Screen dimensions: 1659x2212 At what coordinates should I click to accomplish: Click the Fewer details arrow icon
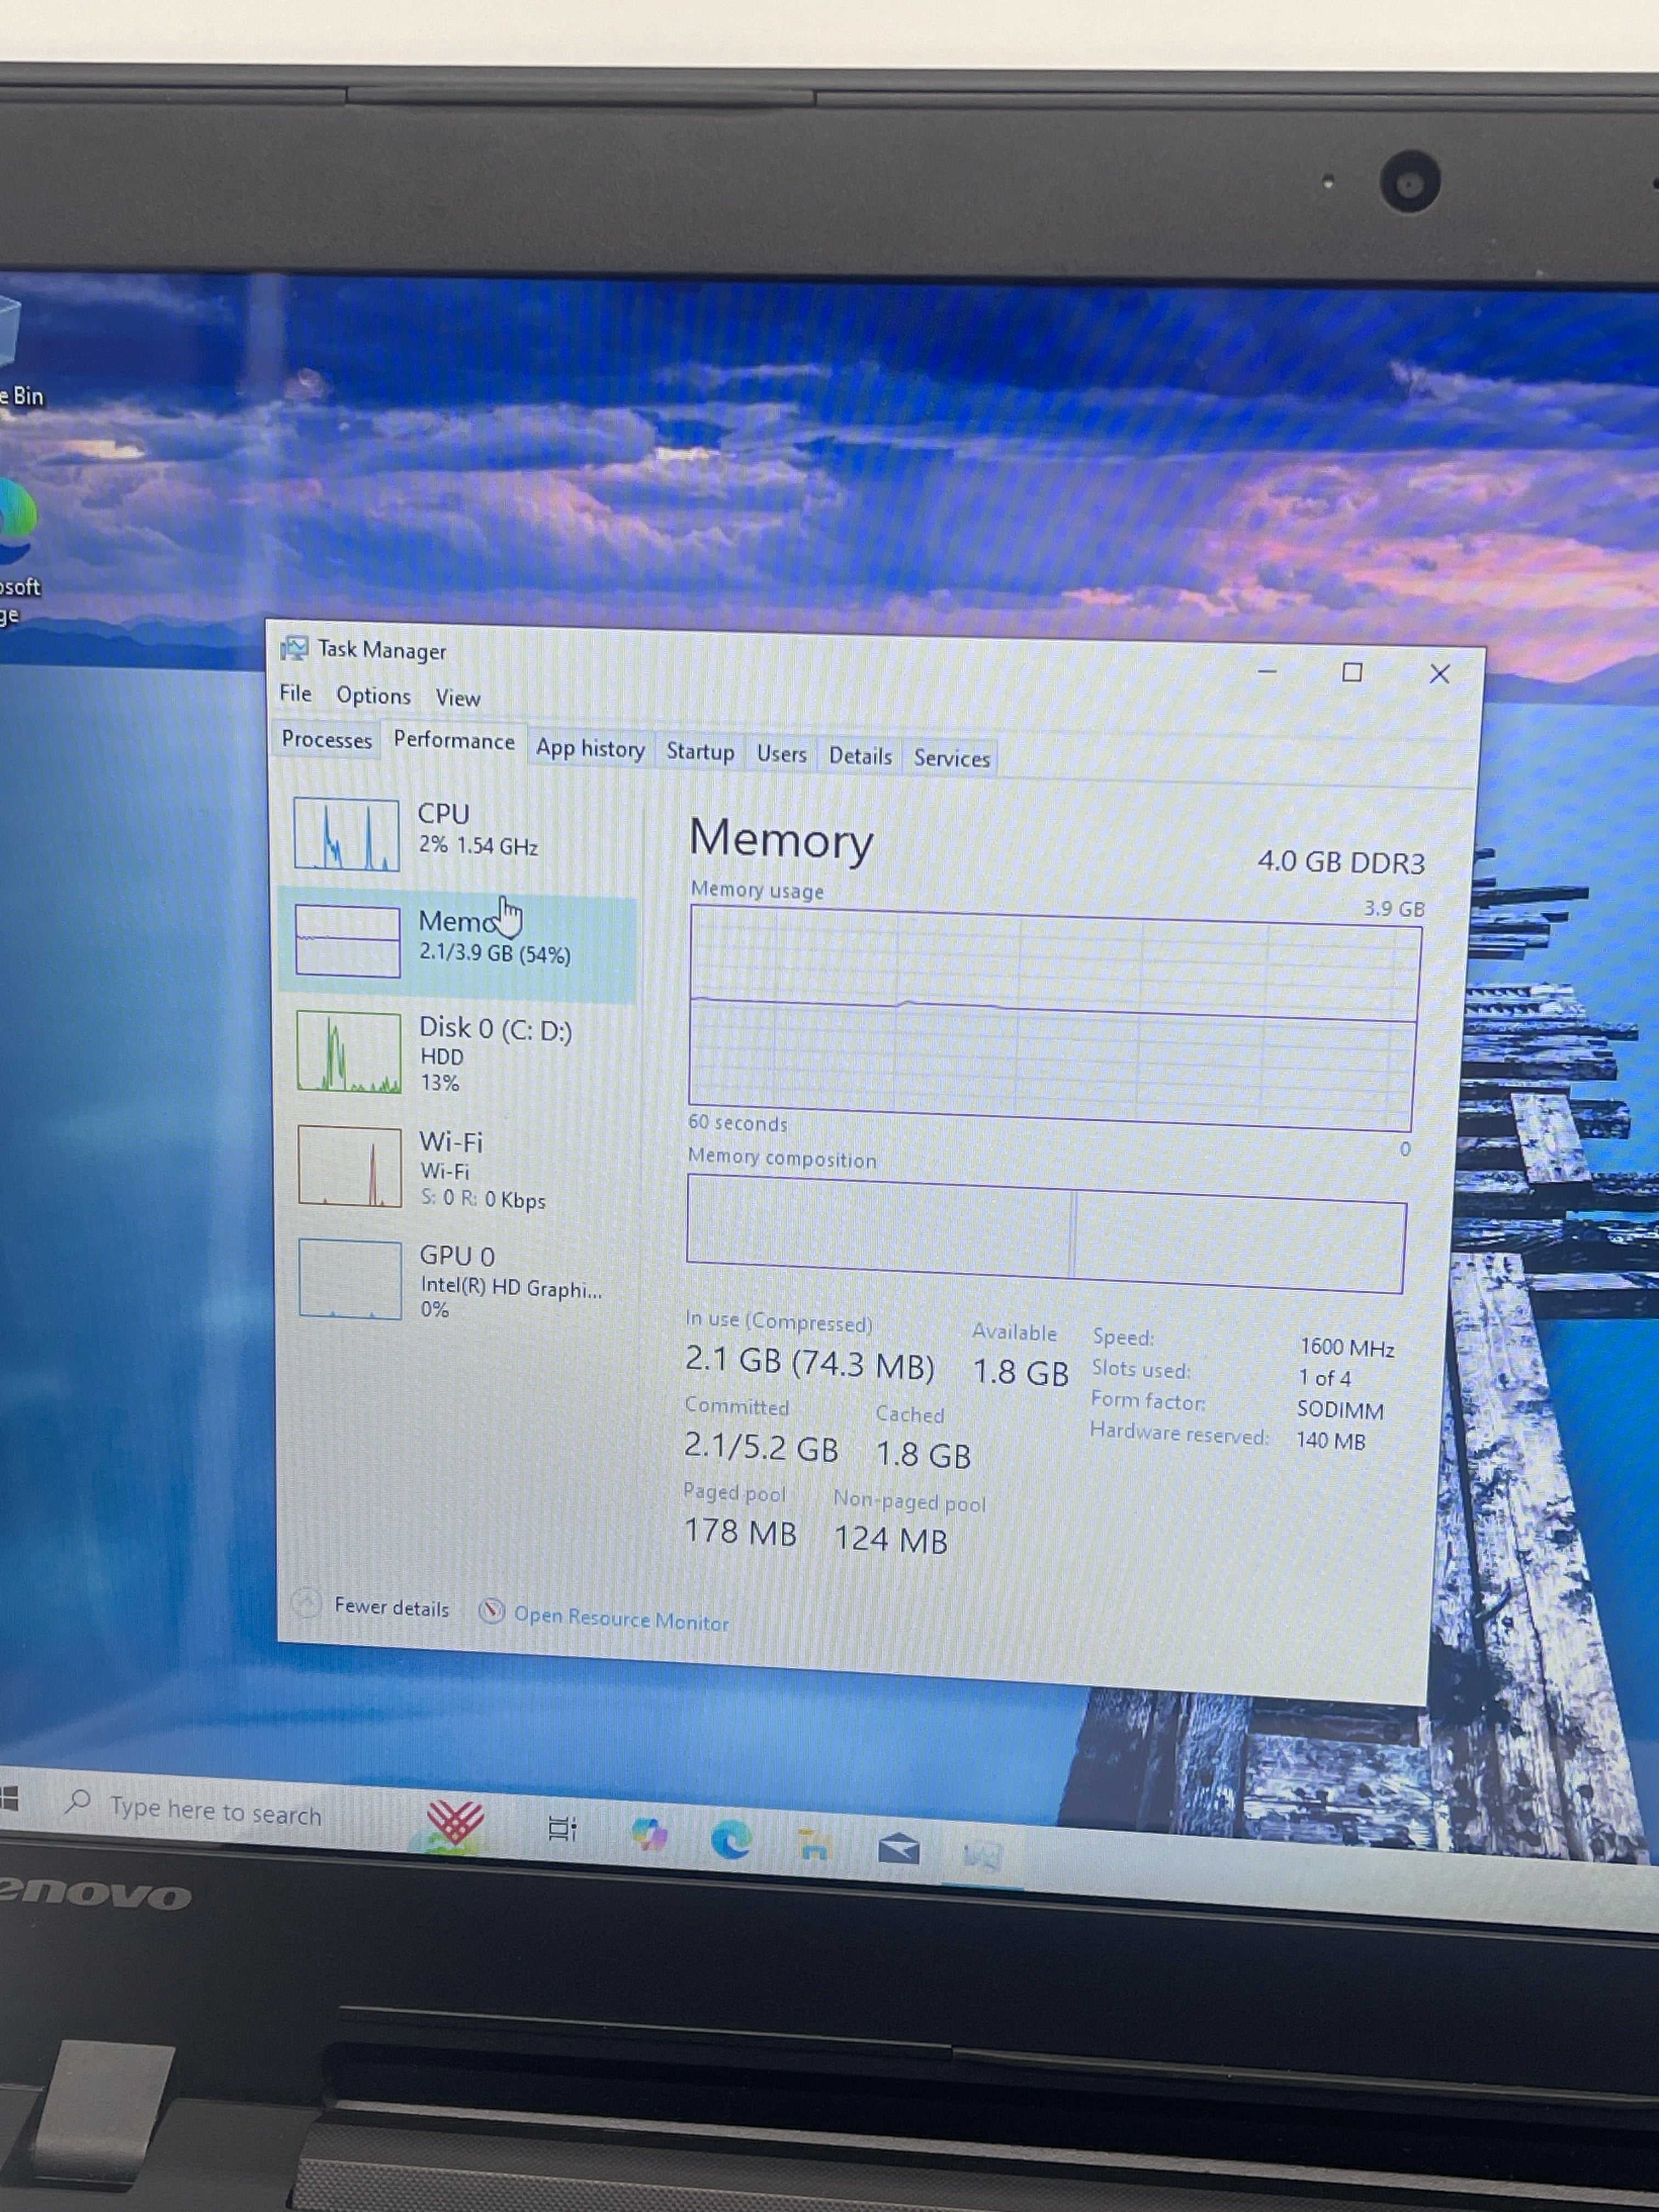306,1604
